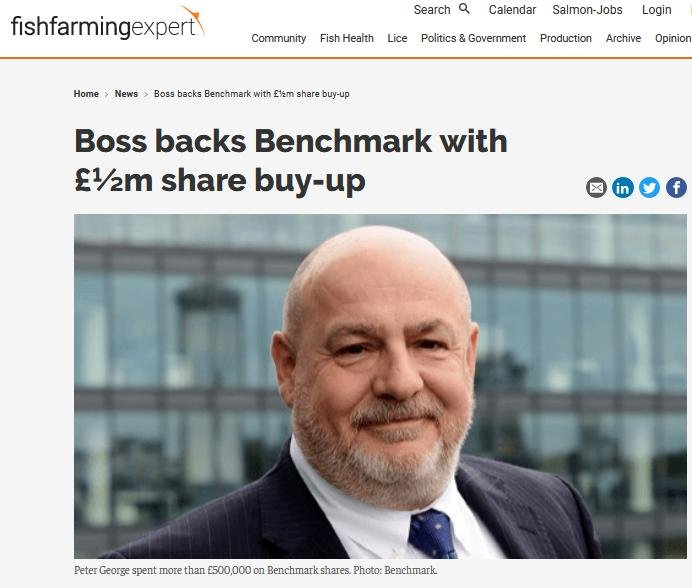Select the Lice menu item

click(397, 38)
